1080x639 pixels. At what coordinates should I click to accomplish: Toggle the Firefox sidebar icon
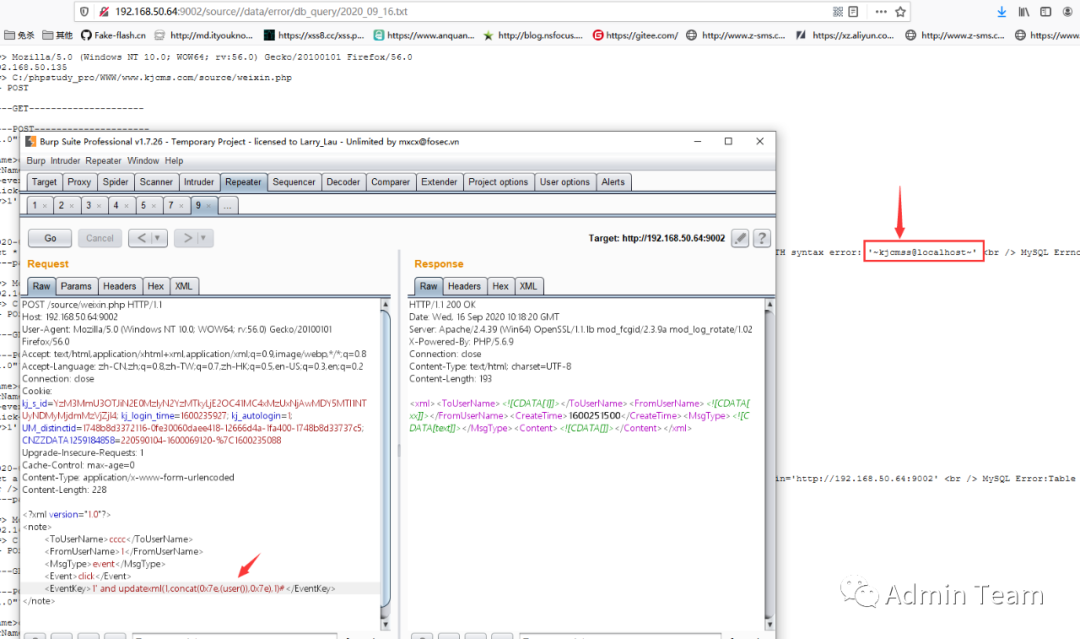(1046, 12)
